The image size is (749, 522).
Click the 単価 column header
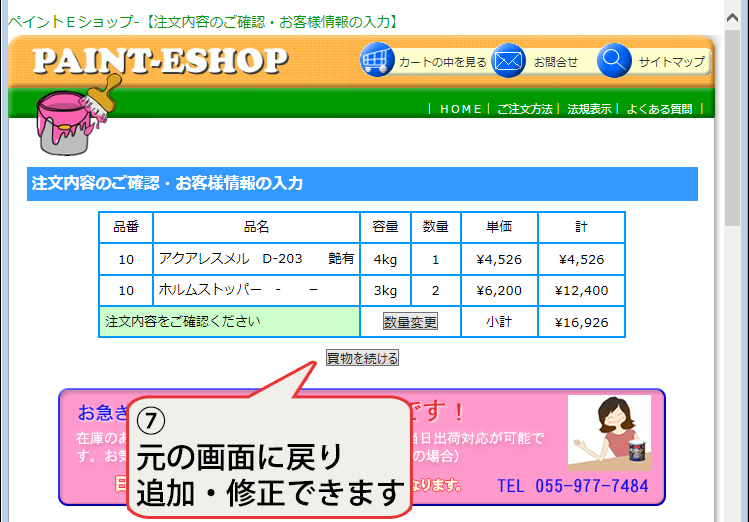499,227
